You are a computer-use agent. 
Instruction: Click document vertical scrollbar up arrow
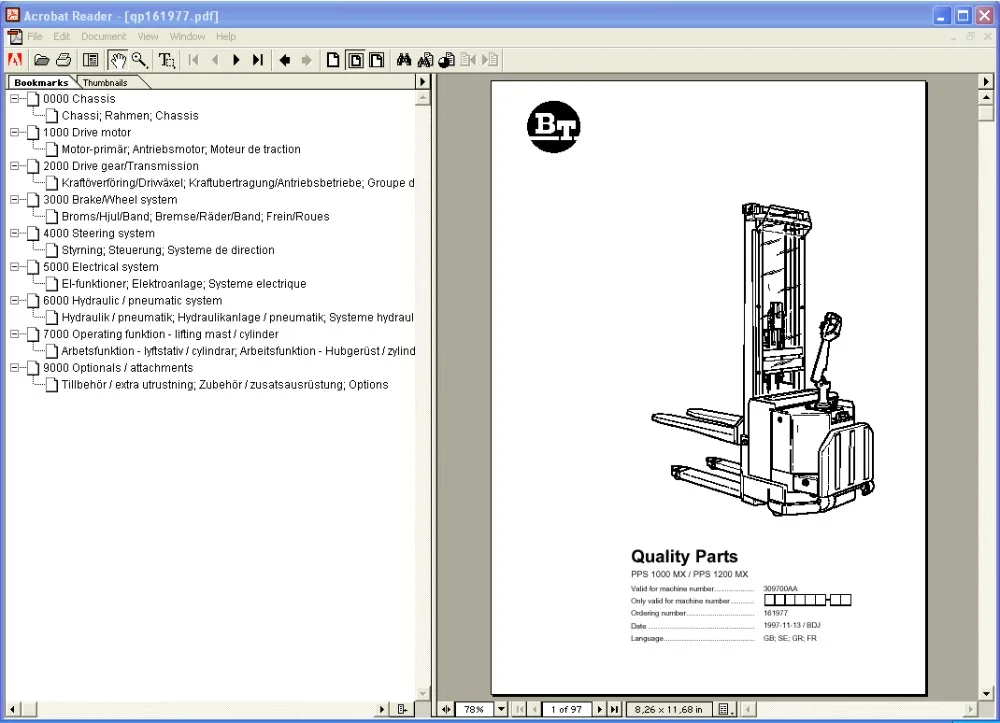point(986,98)
